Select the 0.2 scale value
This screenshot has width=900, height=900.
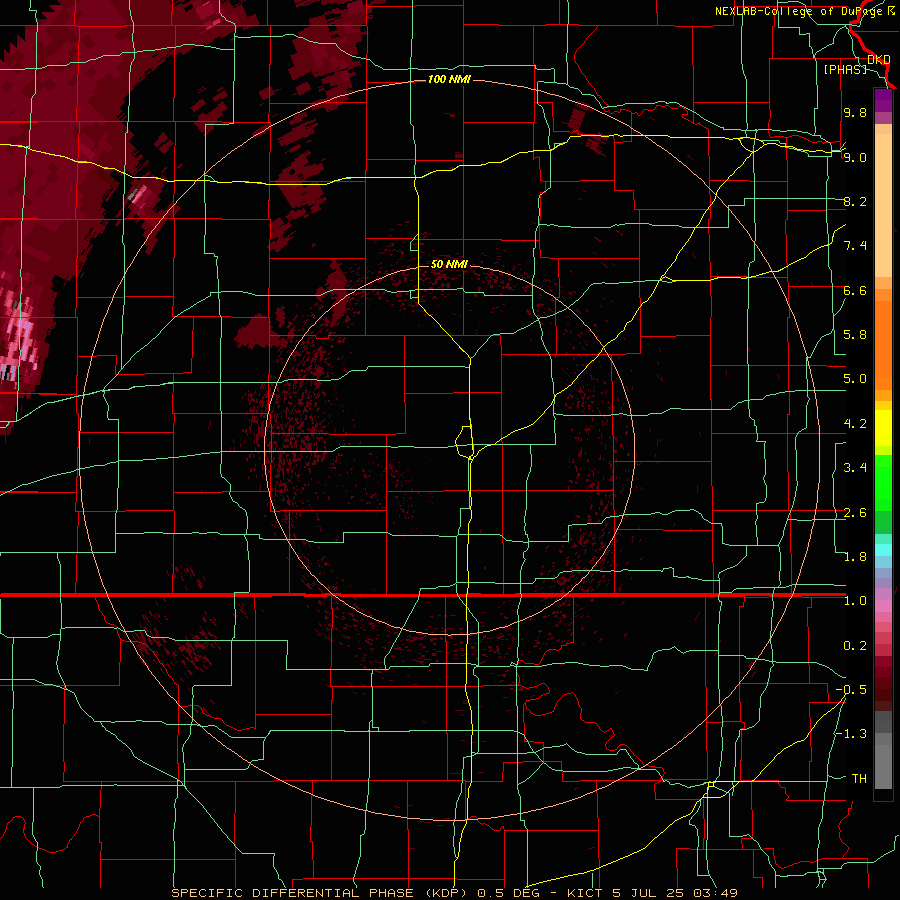(x=855, y=646)
